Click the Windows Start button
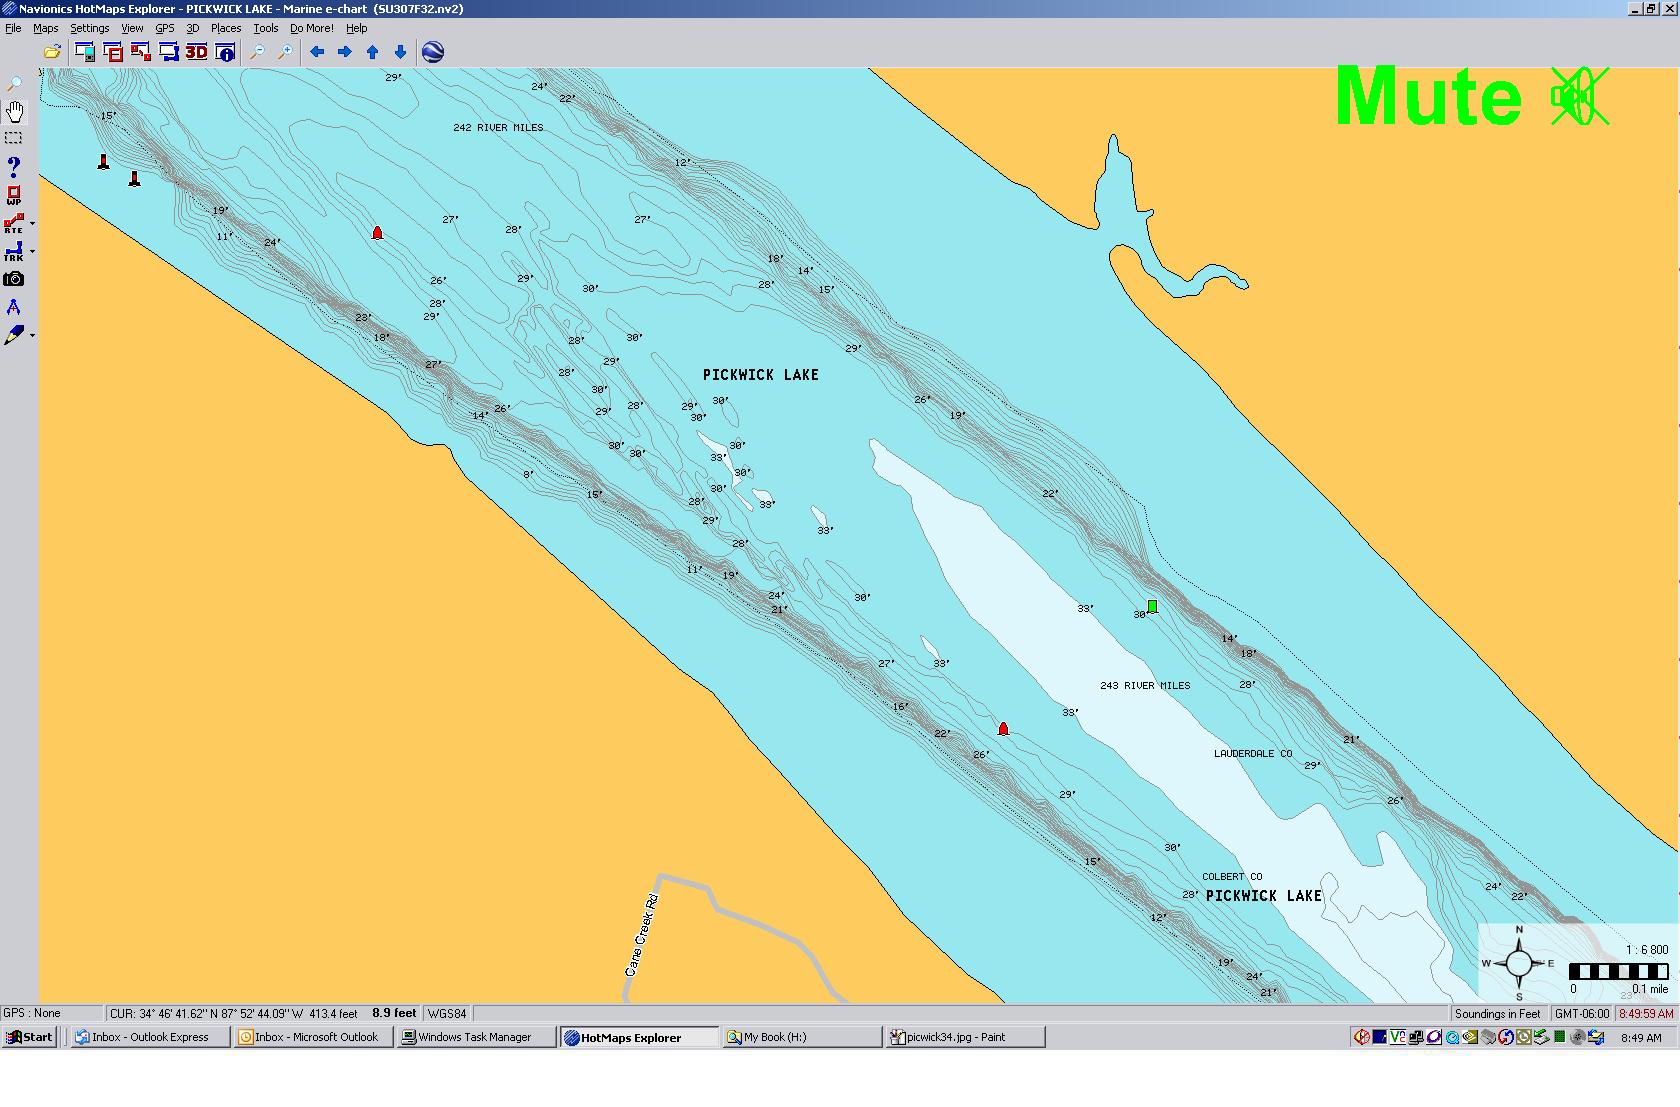Image resolution: width=1680 pixels, height=1107 pixels. tap(29, 1037)
